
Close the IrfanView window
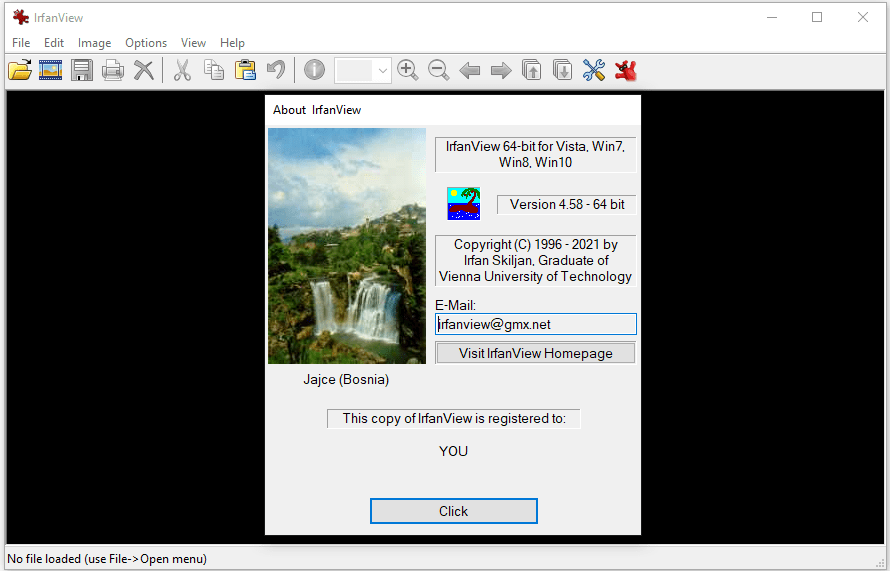click(863, 17)
